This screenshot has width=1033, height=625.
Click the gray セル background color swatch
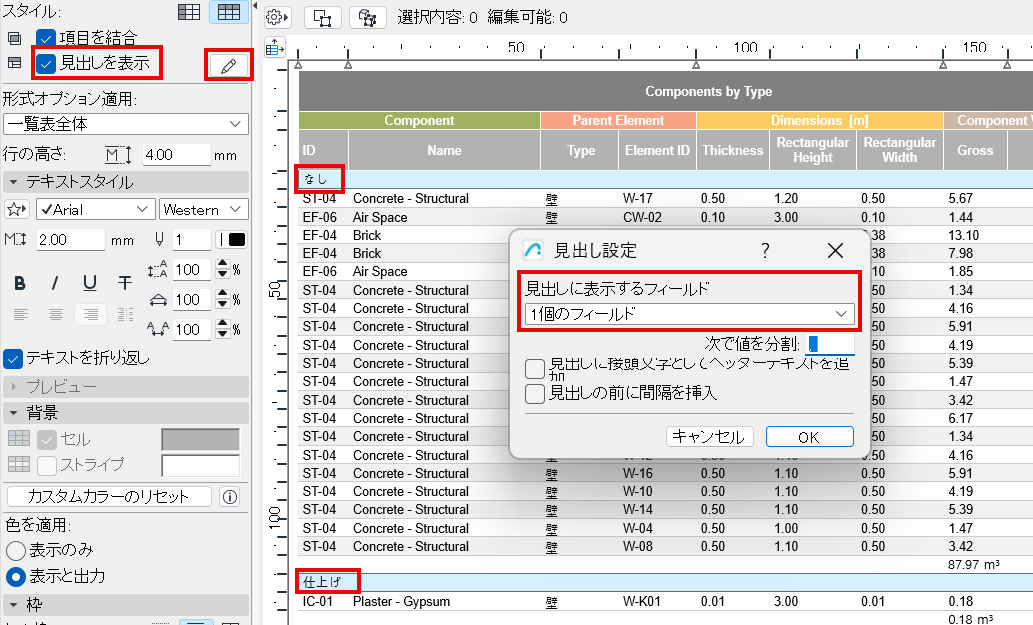200,440
